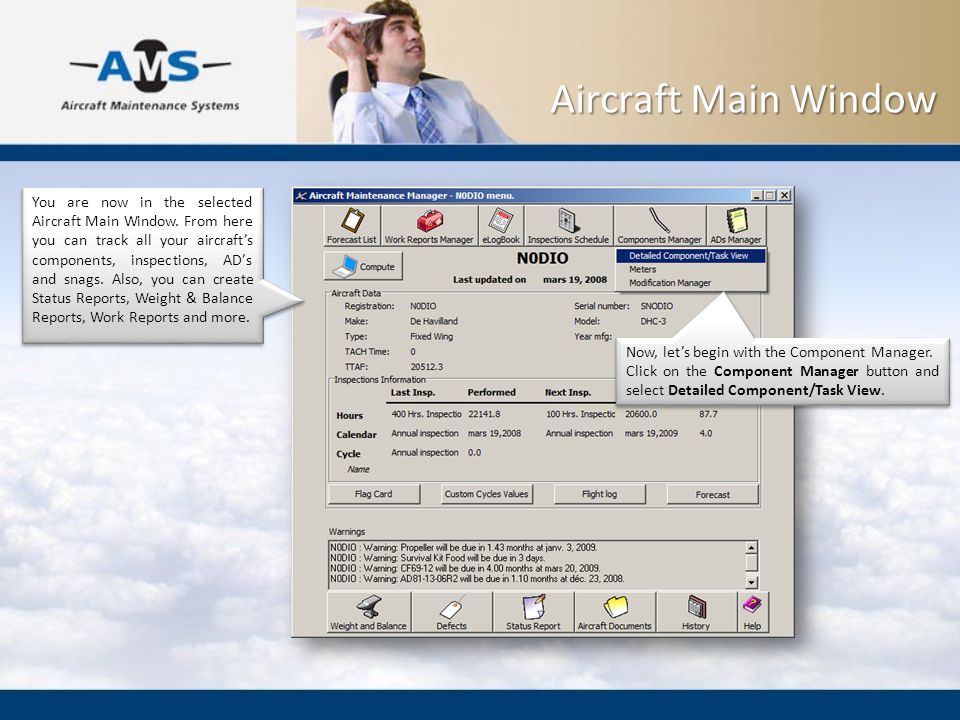This screenshot has height=720, width=960.
Task: Select Meters from the dropdown menu
Action: [691, 269]
